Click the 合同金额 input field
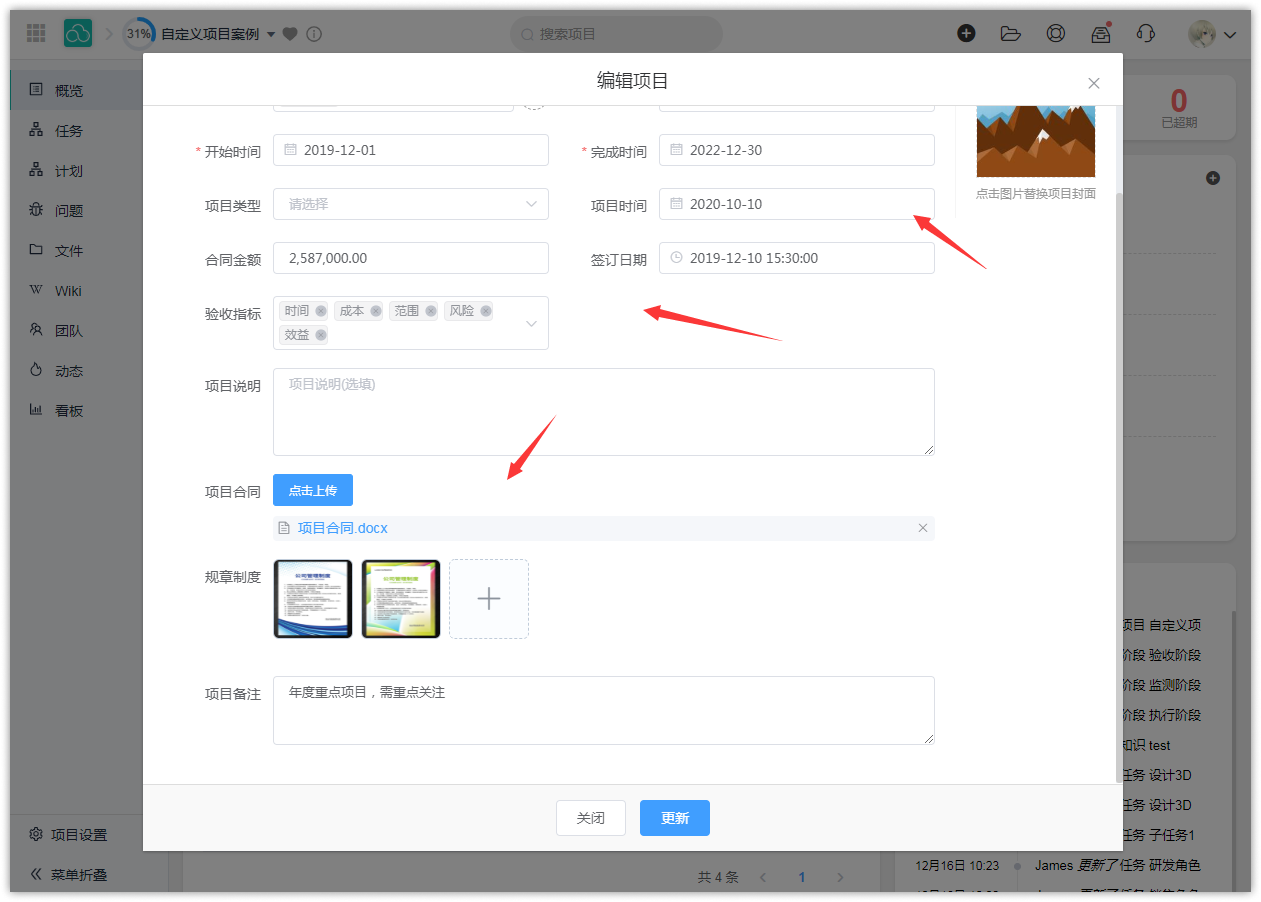This screenshot has height=902, width=1261. click(411, 258)
